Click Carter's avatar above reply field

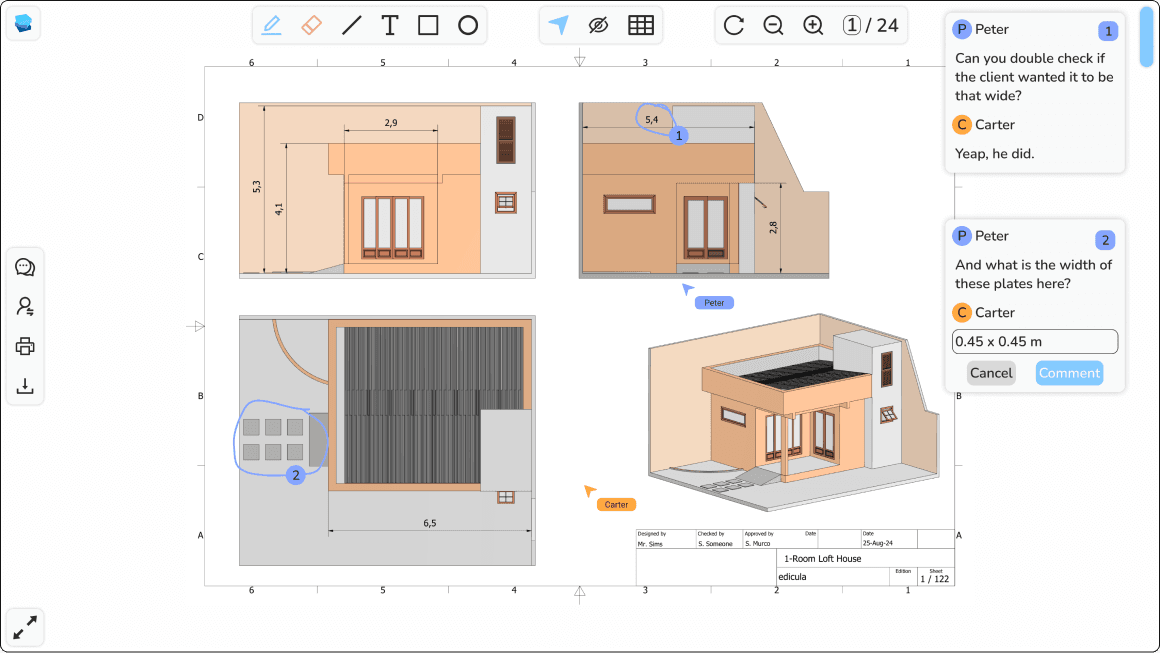click(x=961, y=312)
